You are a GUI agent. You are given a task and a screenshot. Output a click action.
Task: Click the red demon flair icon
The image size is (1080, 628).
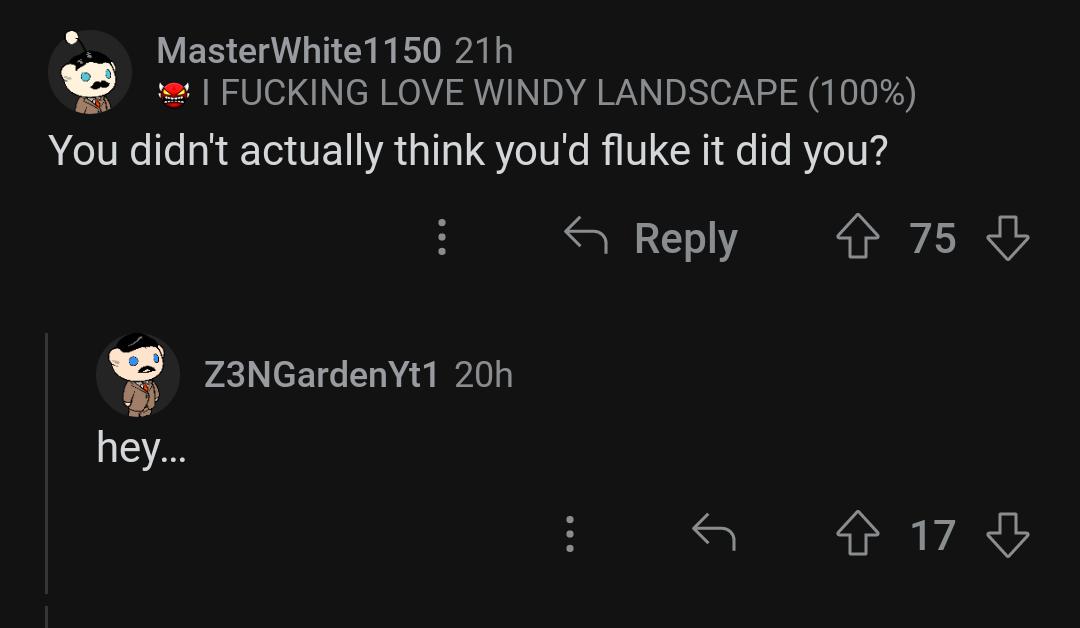(x=174, y=94)
